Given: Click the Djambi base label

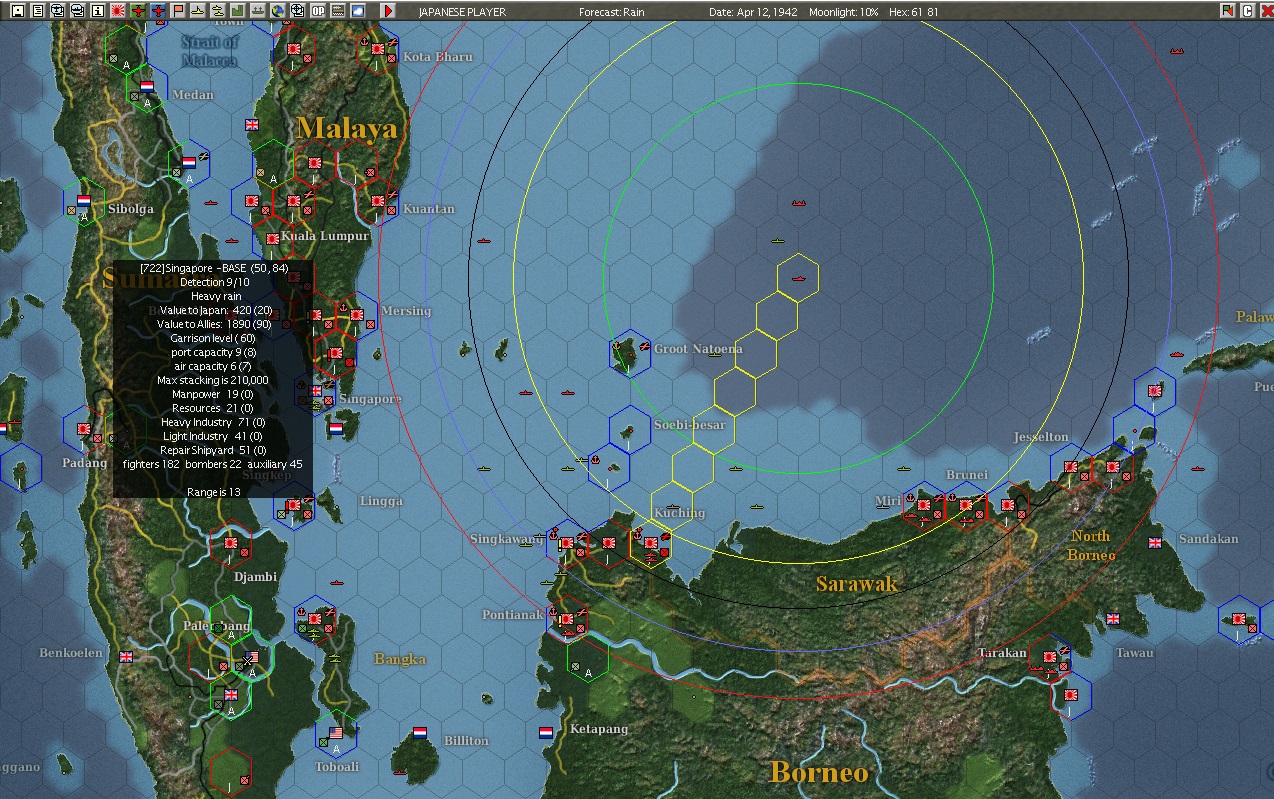Looking at the screenshot, I should coord(255,577).
